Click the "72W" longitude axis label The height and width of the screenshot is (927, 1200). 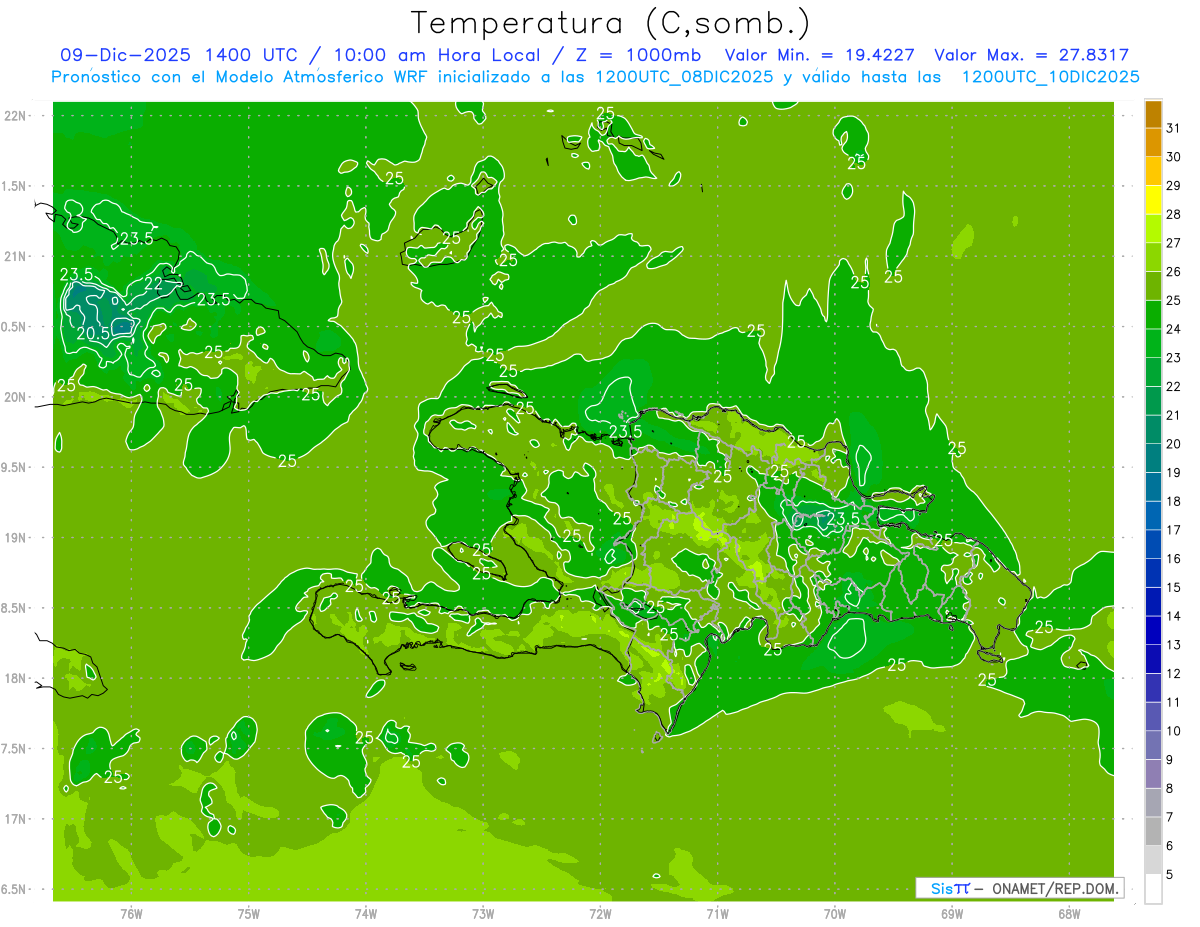coord(600,913)
